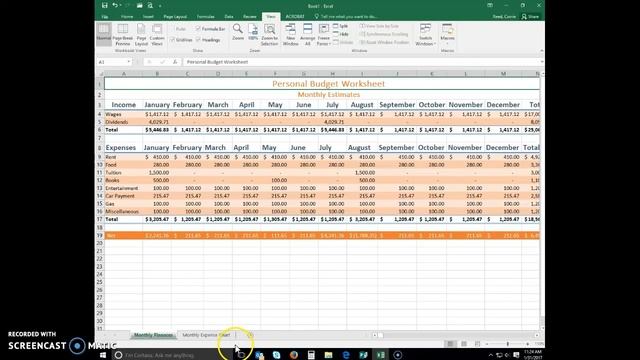Image resolution: width=640 pixels, height=360 pixels.
Task: Open the File tab
Action: point(105,17)
